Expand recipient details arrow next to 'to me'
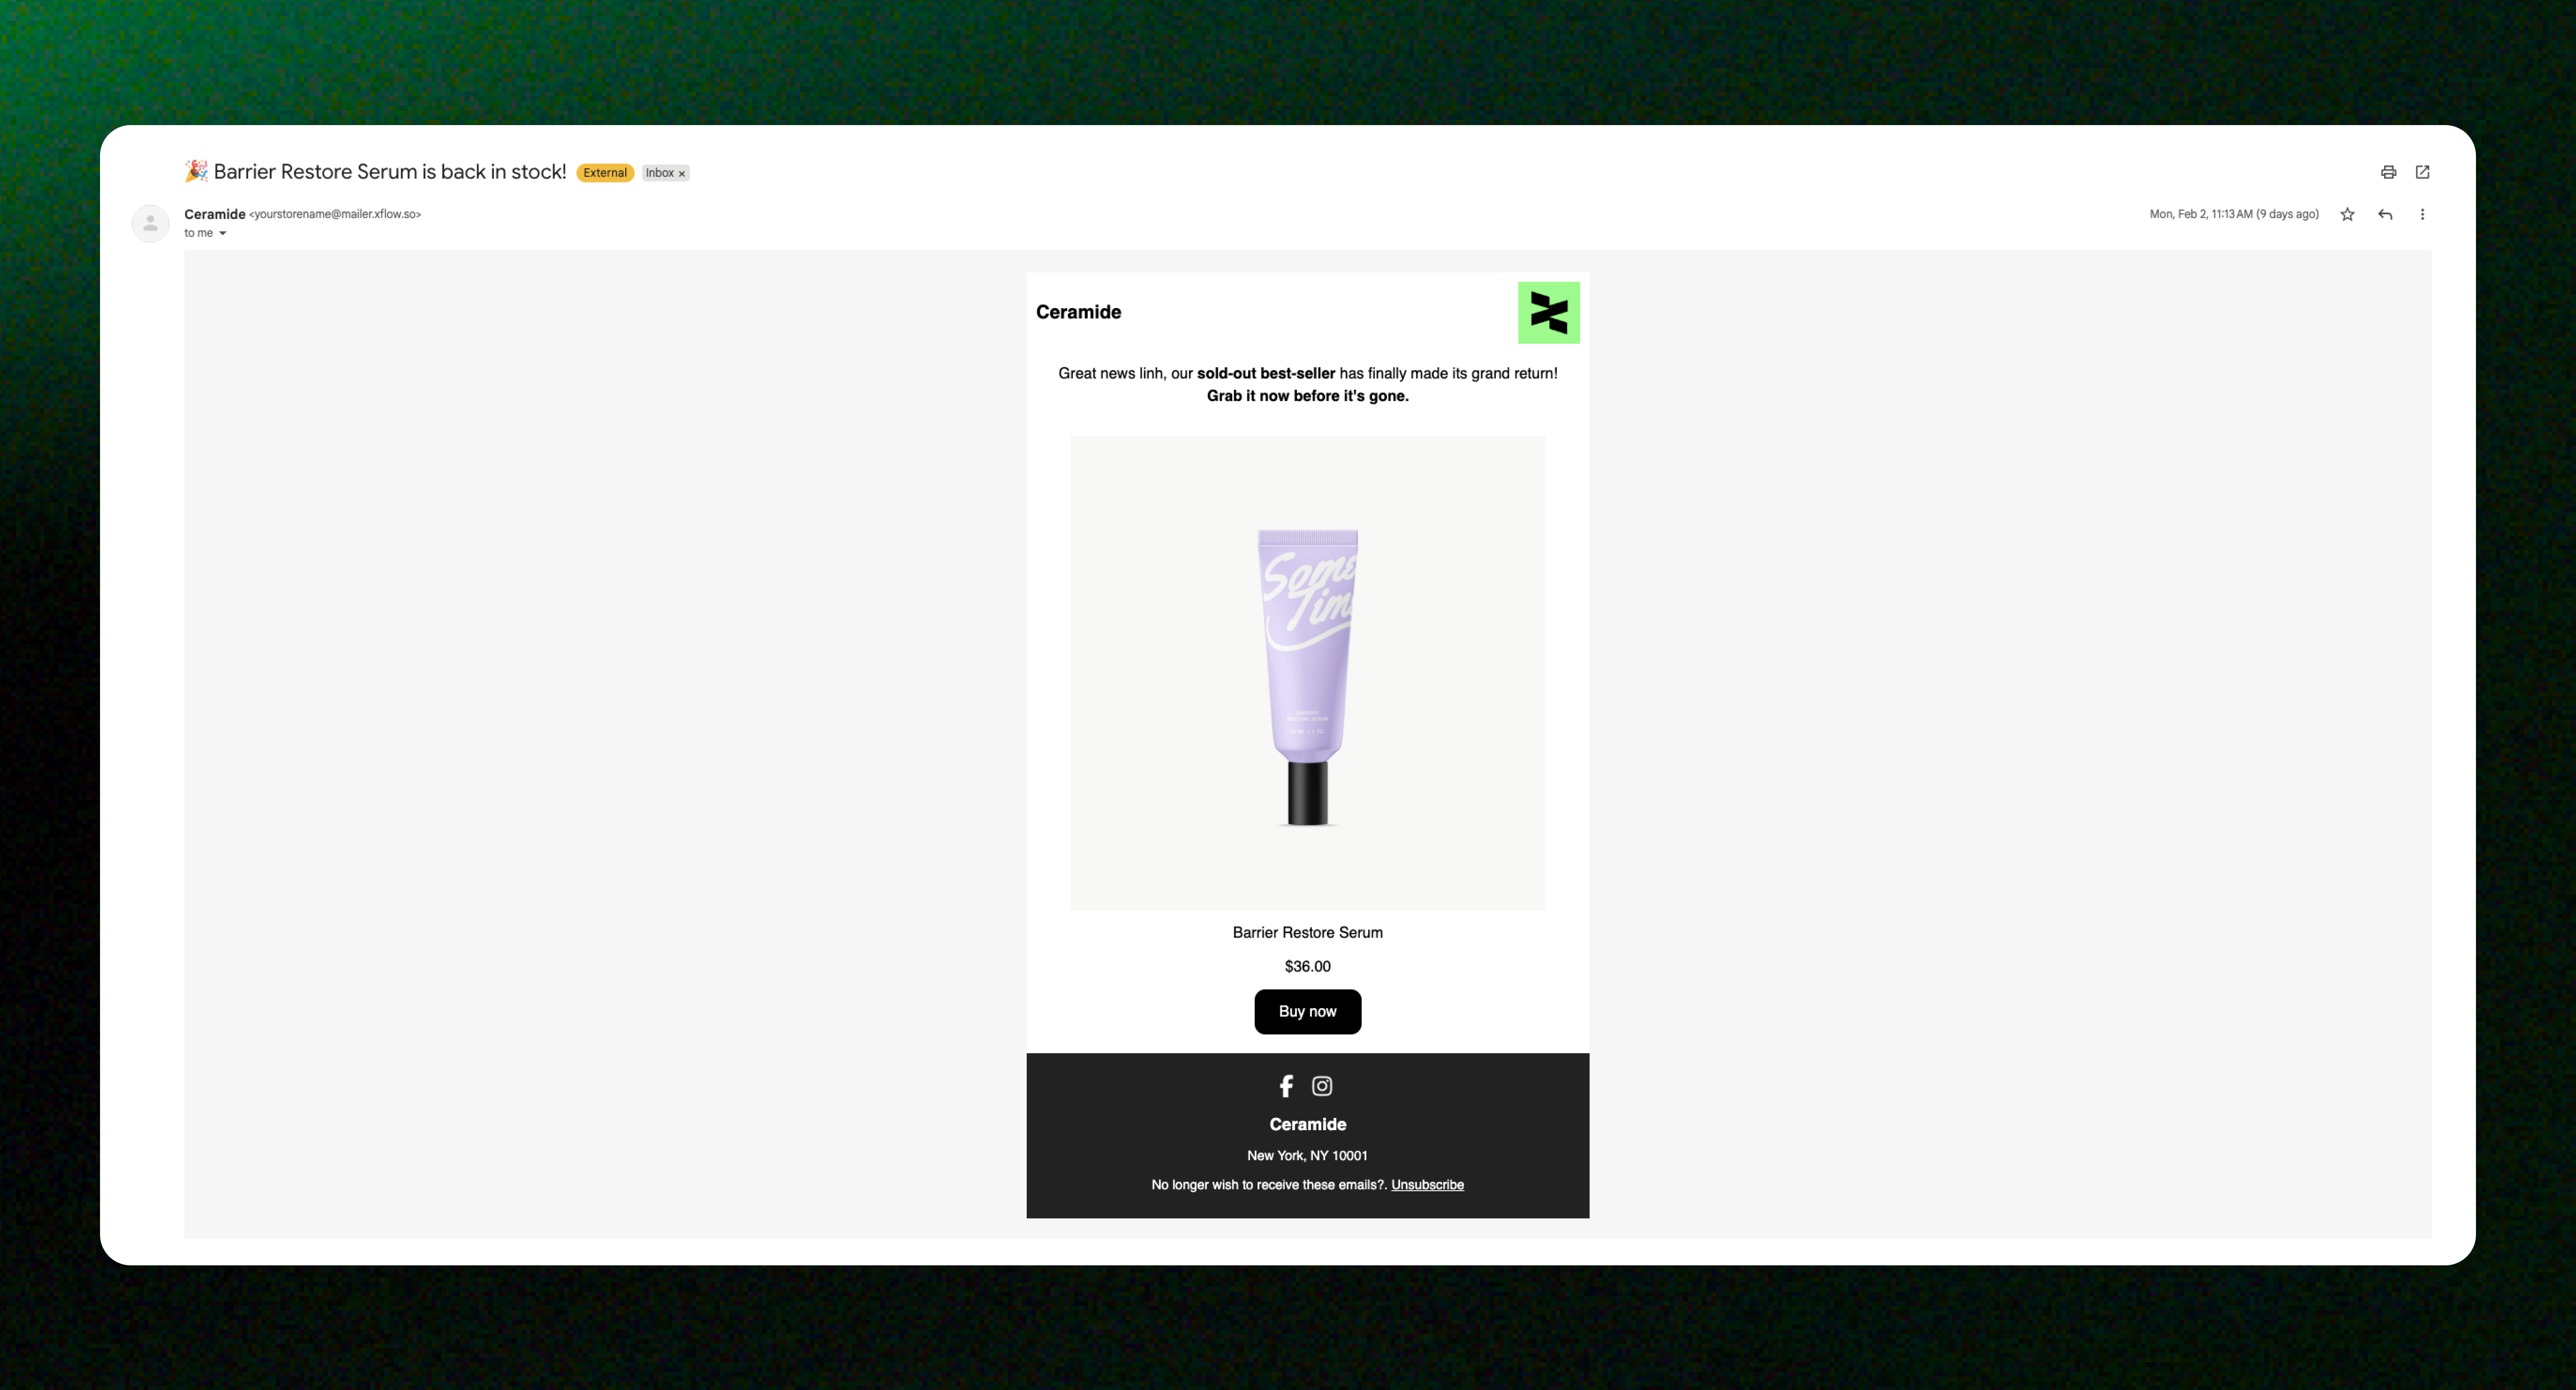This screenshot has width=2576, height=1390. 222,234
